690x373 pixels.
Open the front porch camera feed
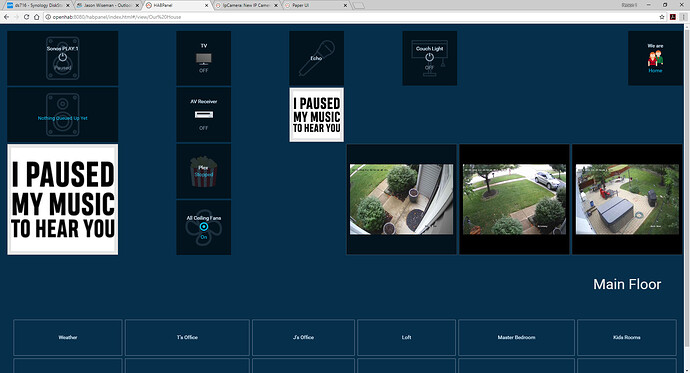pos(401,199)
